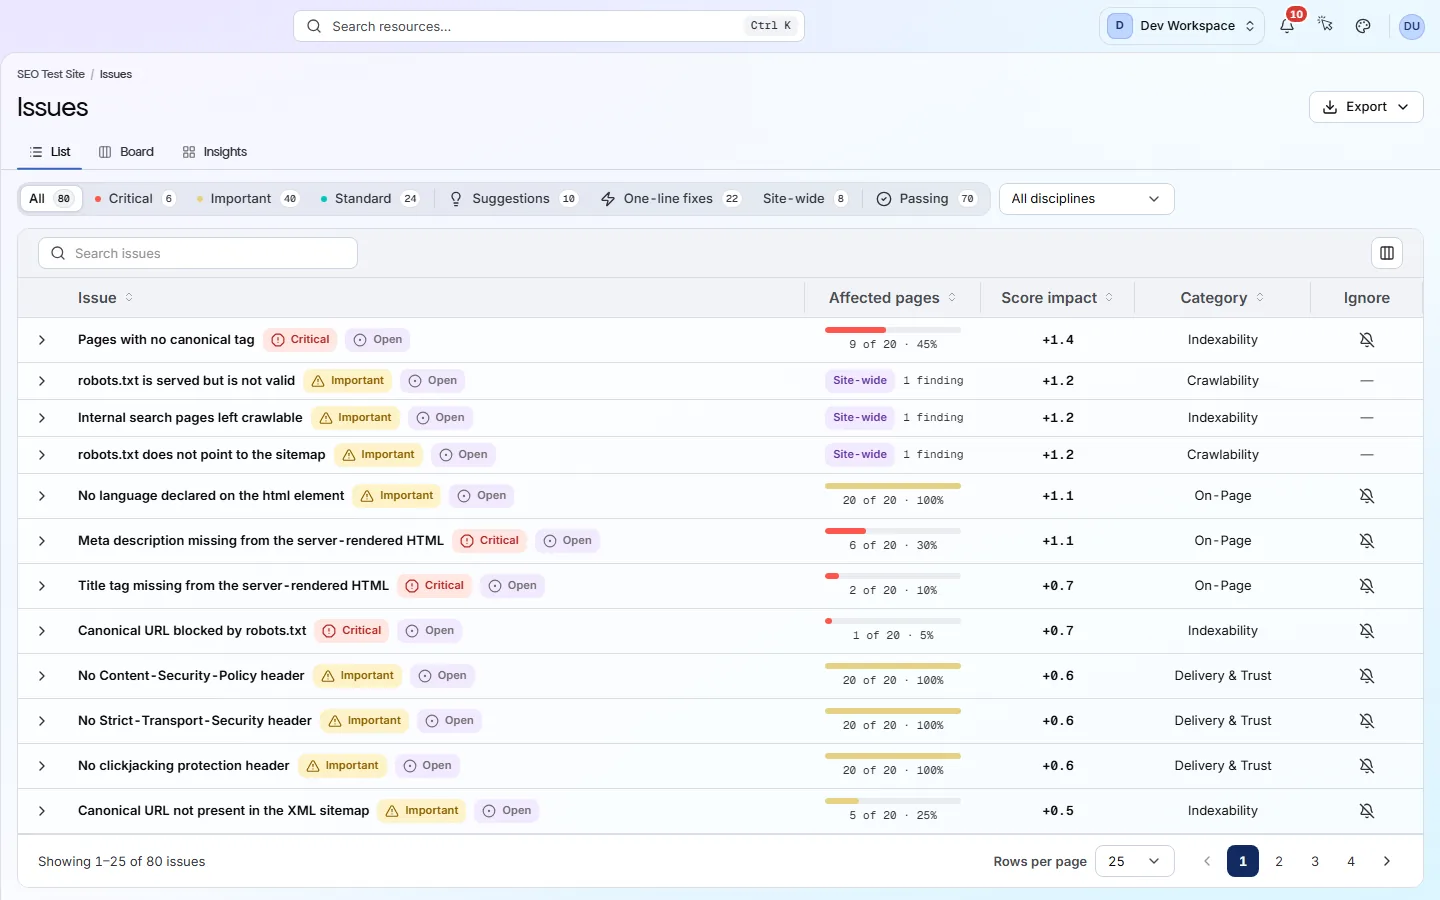Open the theme palette icon
1440x900 pixels.
tap(1363, 26)
